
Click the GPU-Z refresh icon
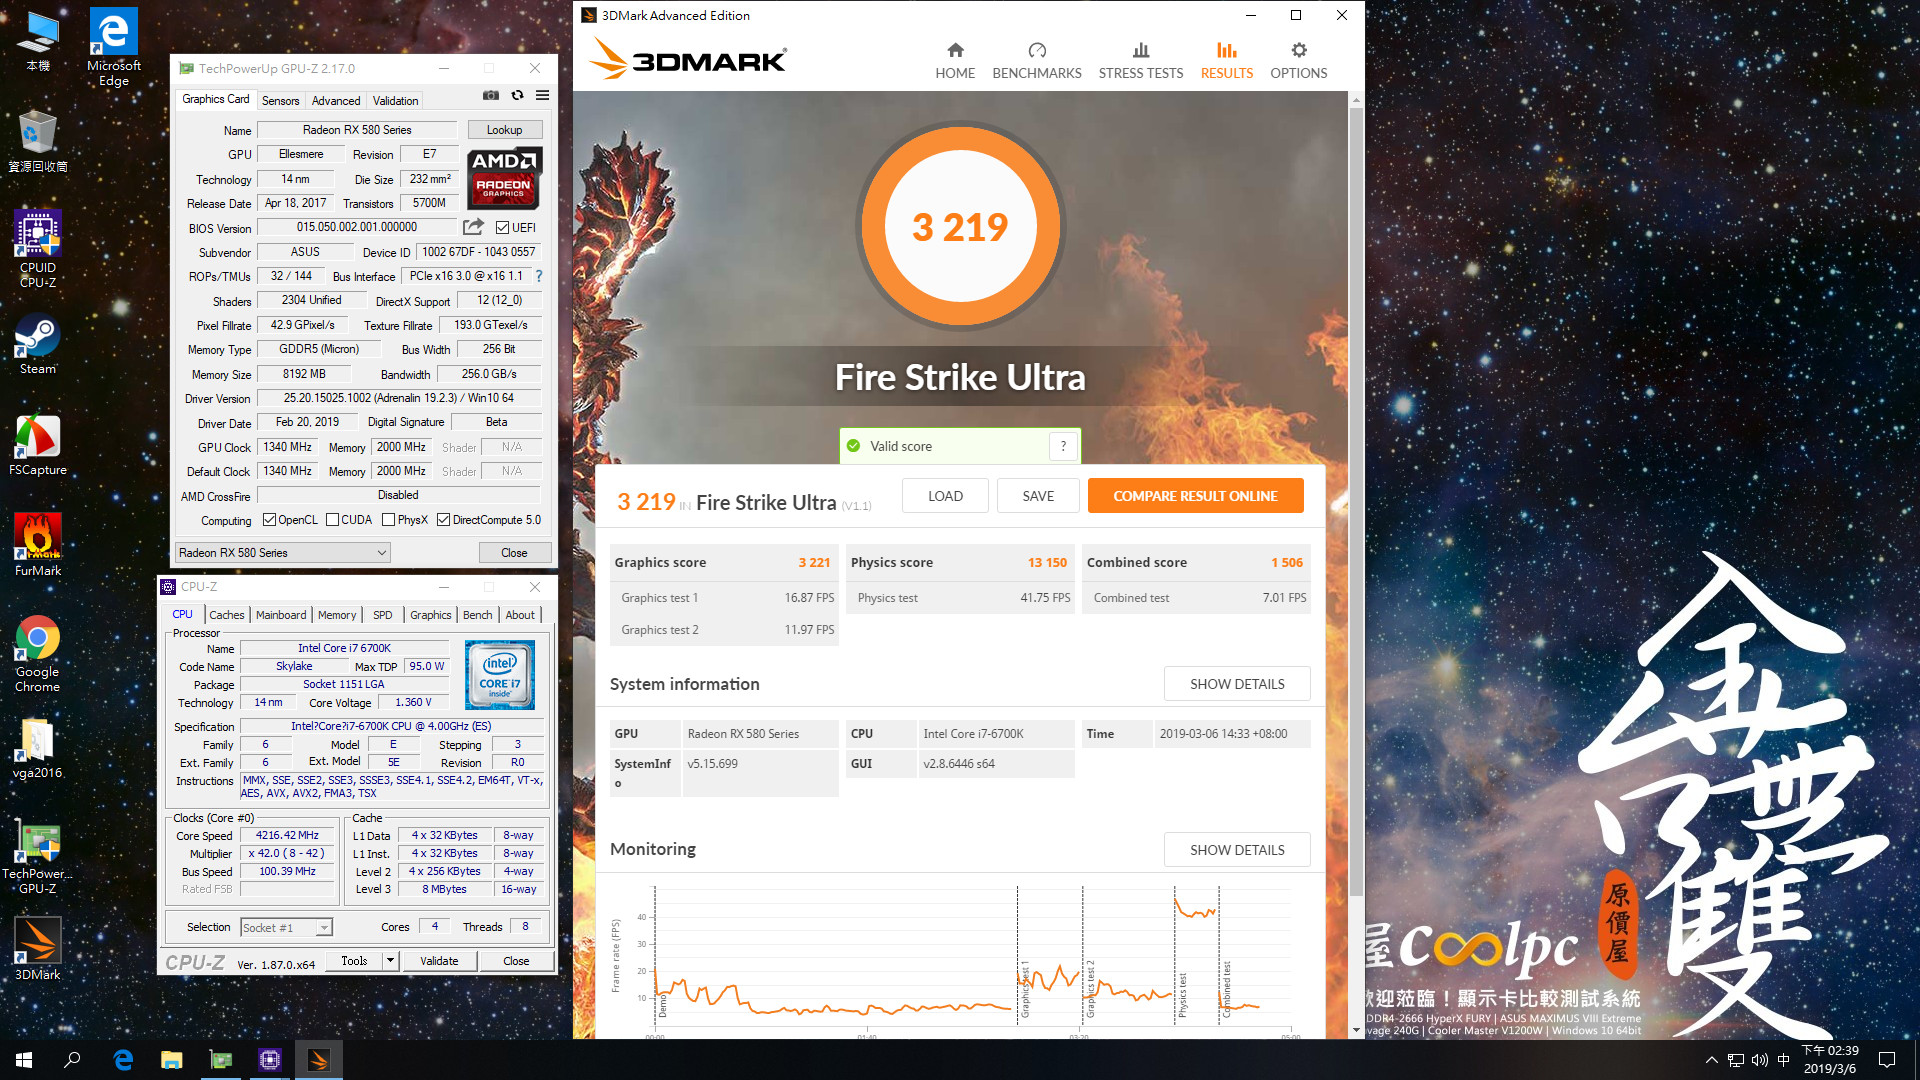click(x=517, y=95)
